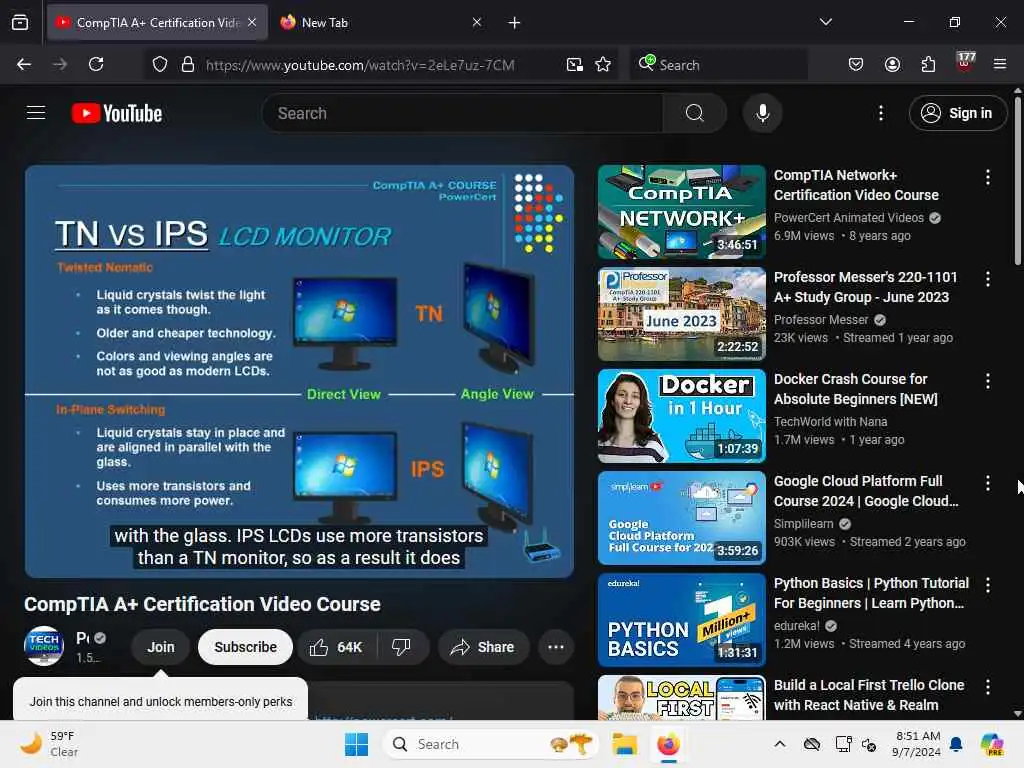This screenshot has height=768, width=1024.
Task: Open clock showing 8:51 AM
Action: [916, 744]
